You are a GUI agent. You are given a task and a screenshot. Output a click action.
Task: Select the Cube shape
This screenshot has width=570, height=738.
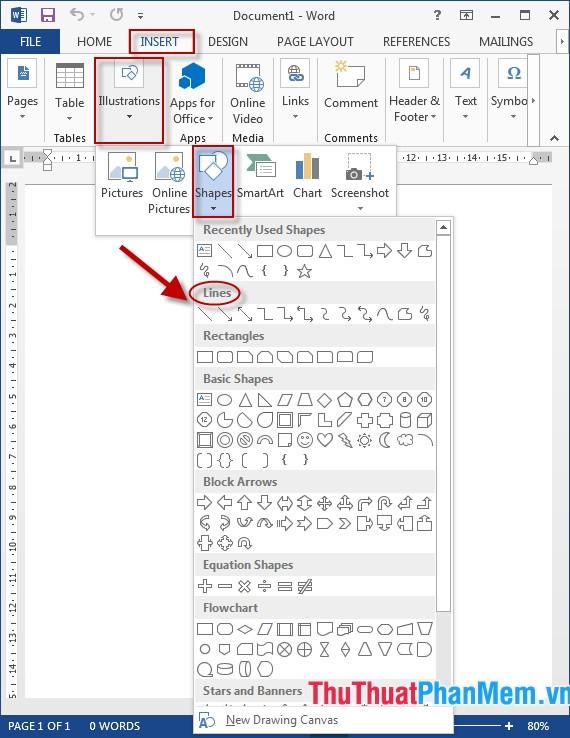point(425,420)
